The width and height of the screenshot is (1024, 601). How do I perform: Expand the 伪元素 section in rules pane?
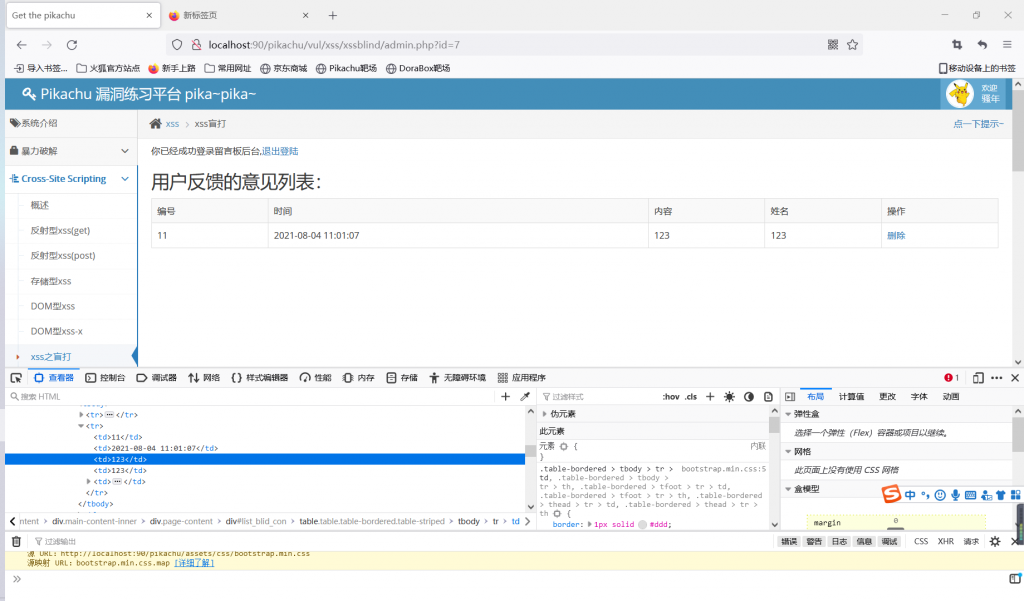coord(545,414)
